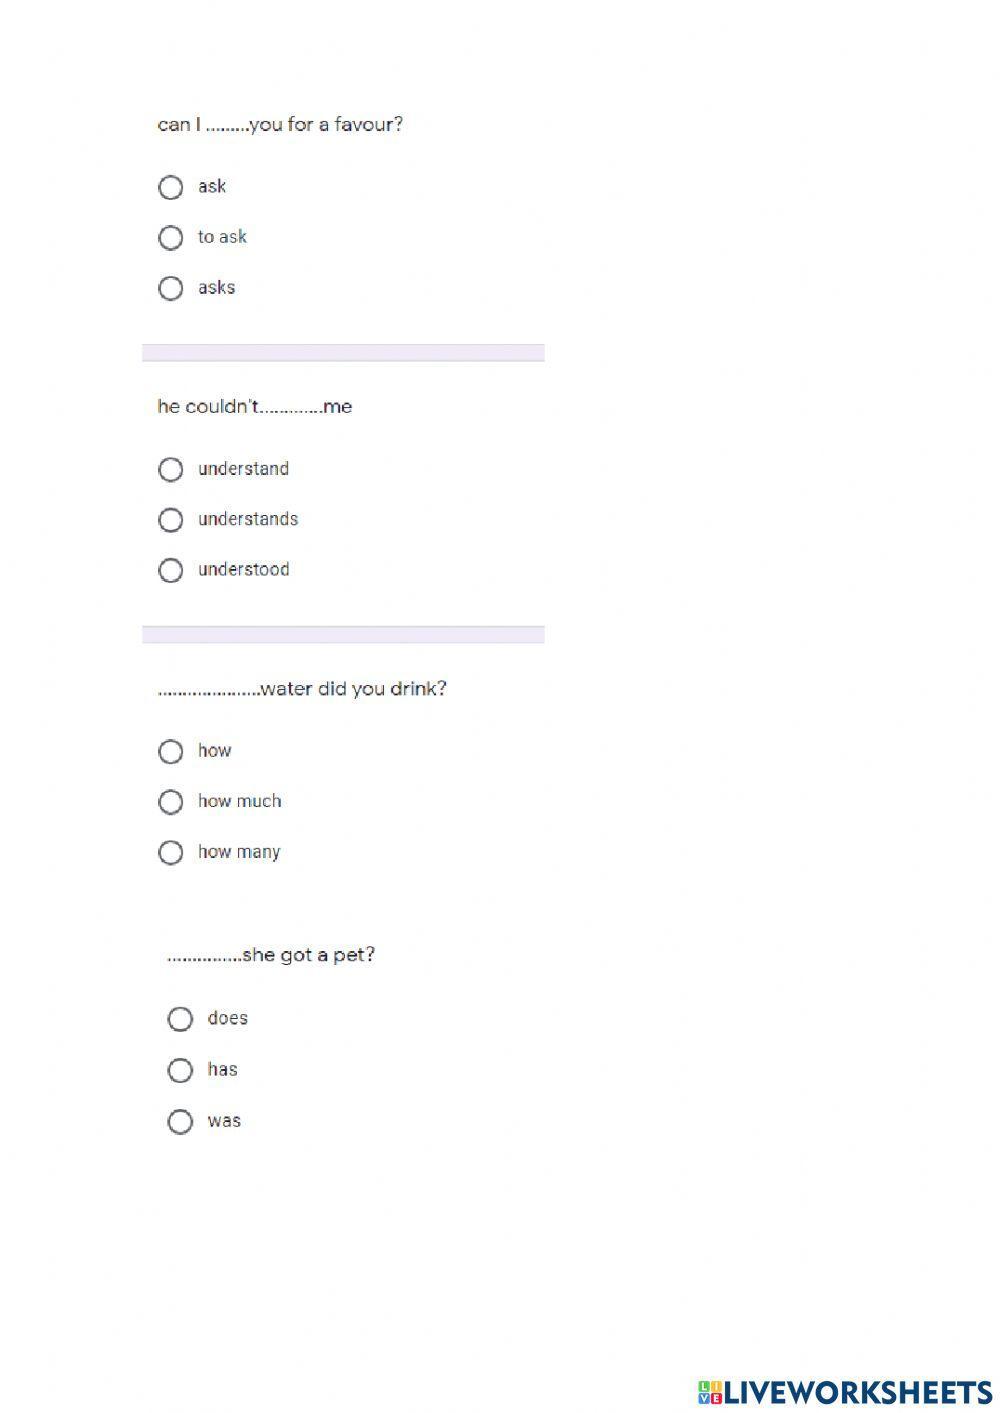Open the LIVEWORKSHEETS brand link

(857, 1391)
